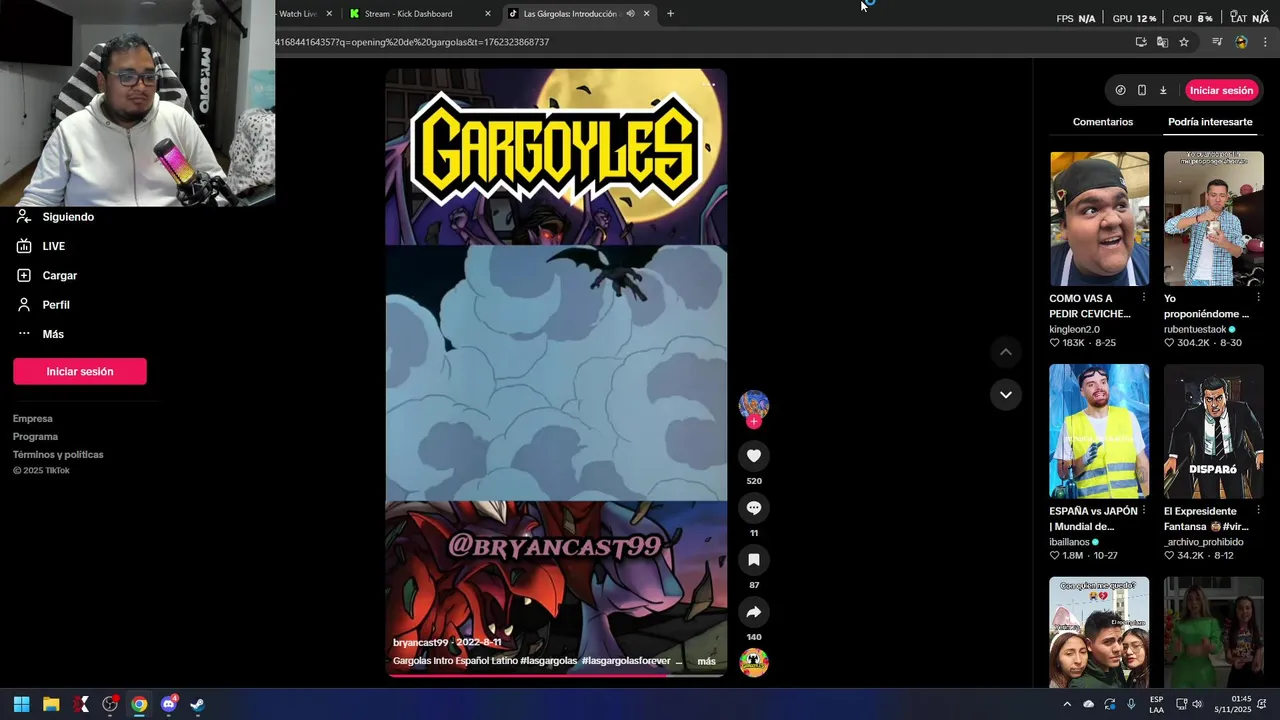Open the Chrome media controls icon
The width and height of the screenshot is (1280, 720).
click(1217, 42)
